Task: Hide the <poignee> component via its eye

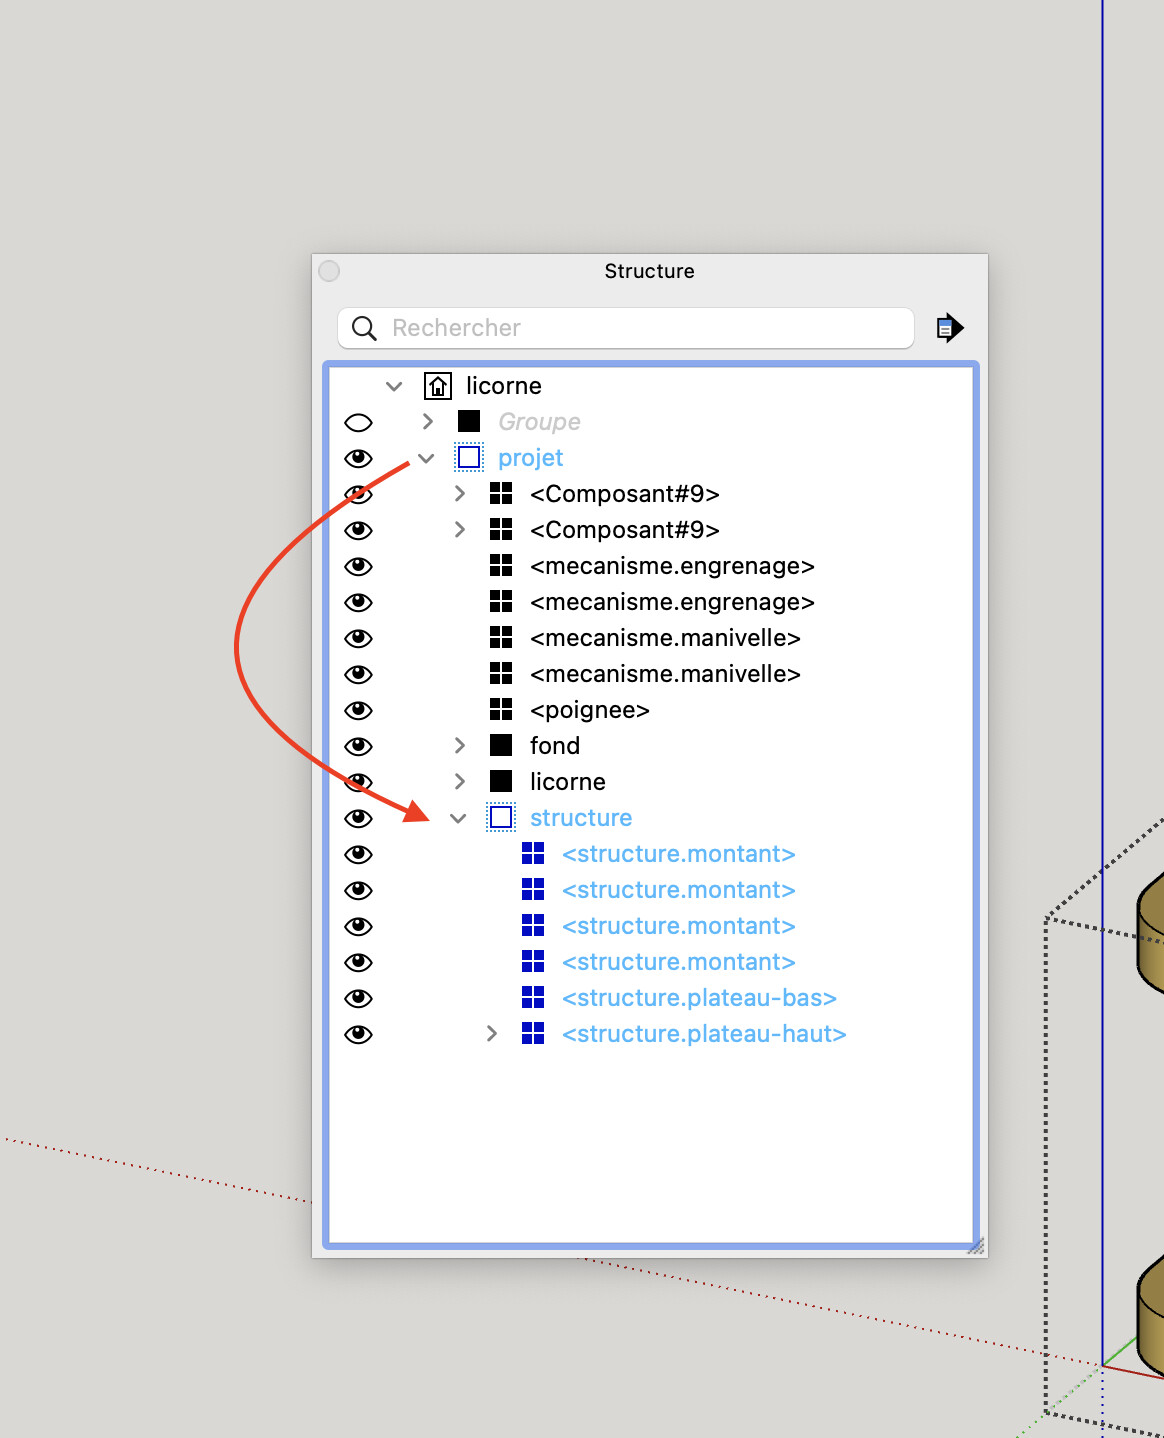Action: [359, 710]
